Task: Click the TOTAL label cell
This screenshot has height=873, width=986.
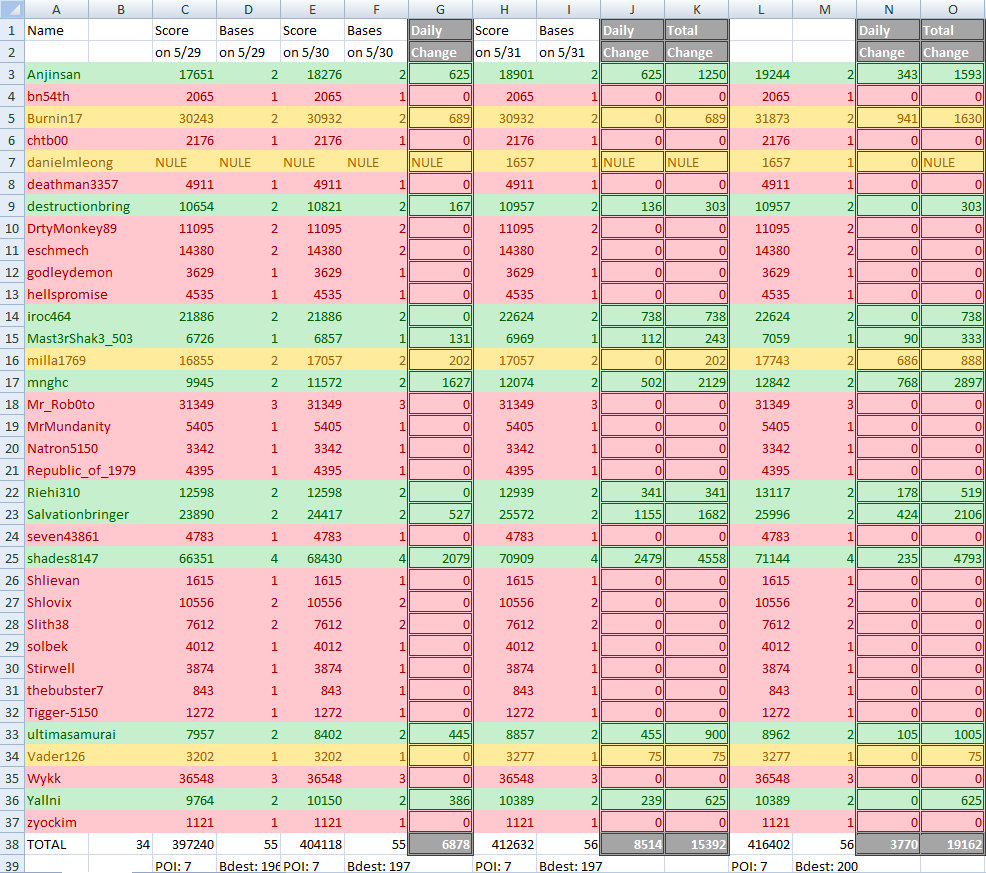Action: coord(56,844)
